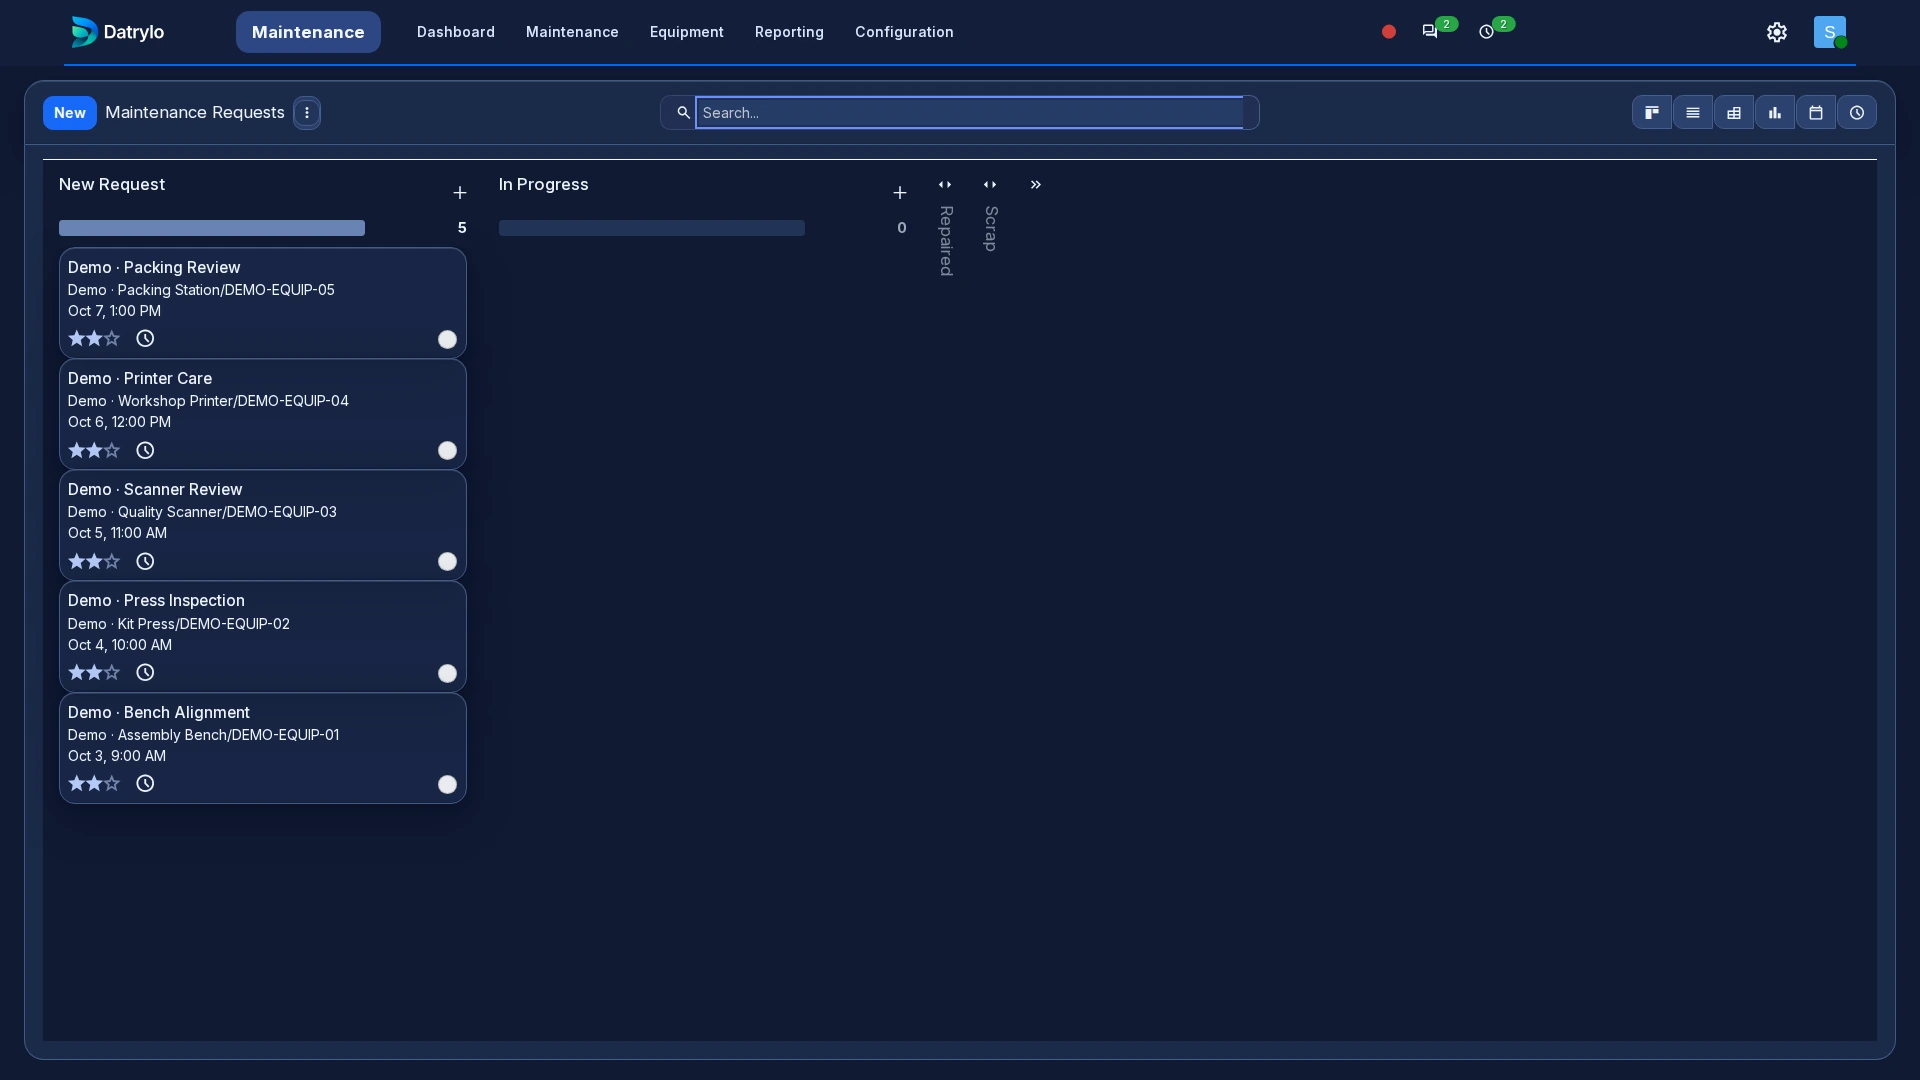
Task: Open the settings gear icon
Action: [x=1777, y=32]
